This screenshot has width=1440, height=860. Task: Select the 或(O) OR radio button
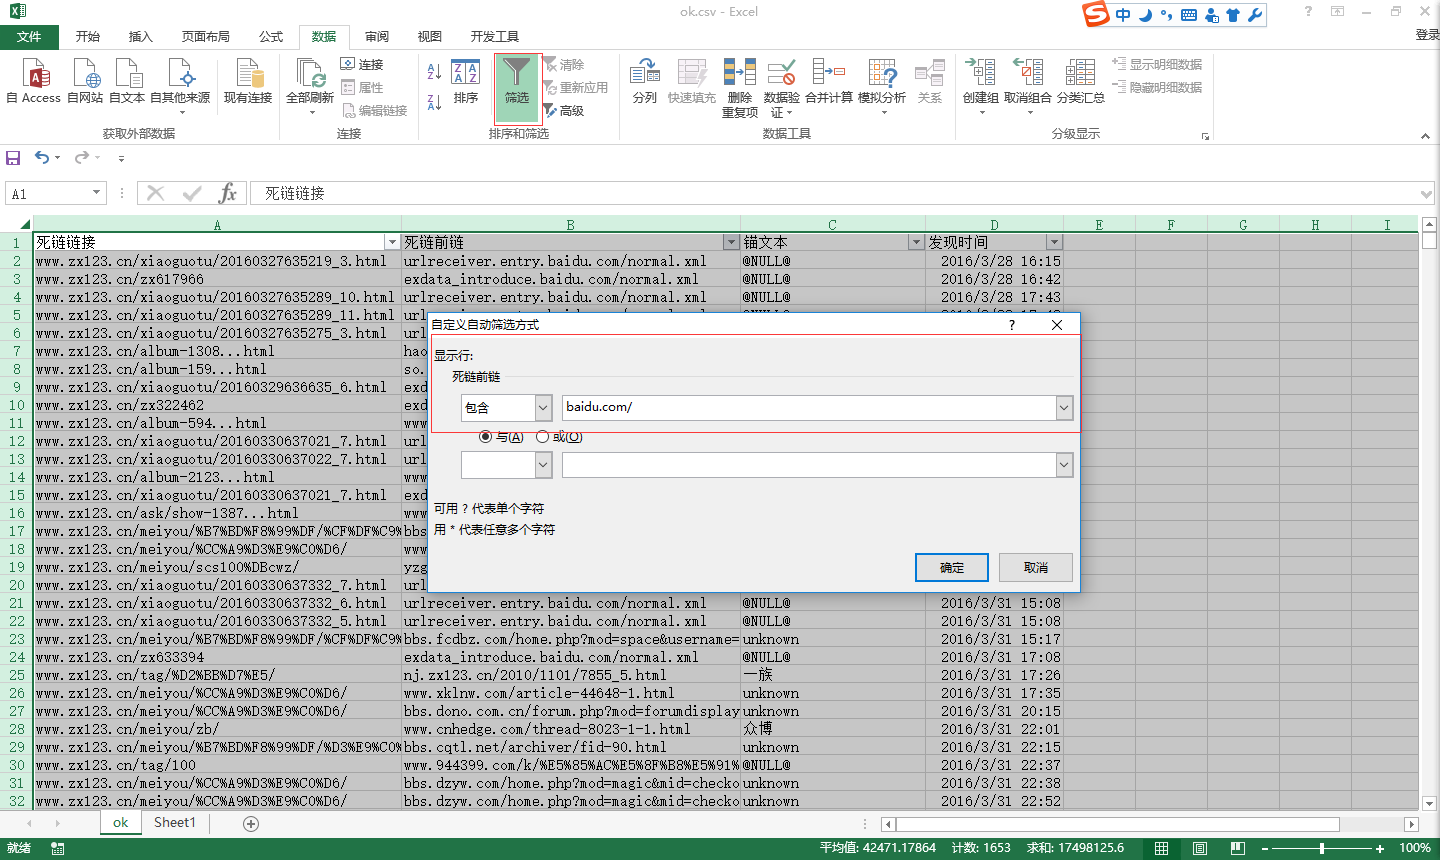pyautogui.click(x=543, y=437)
